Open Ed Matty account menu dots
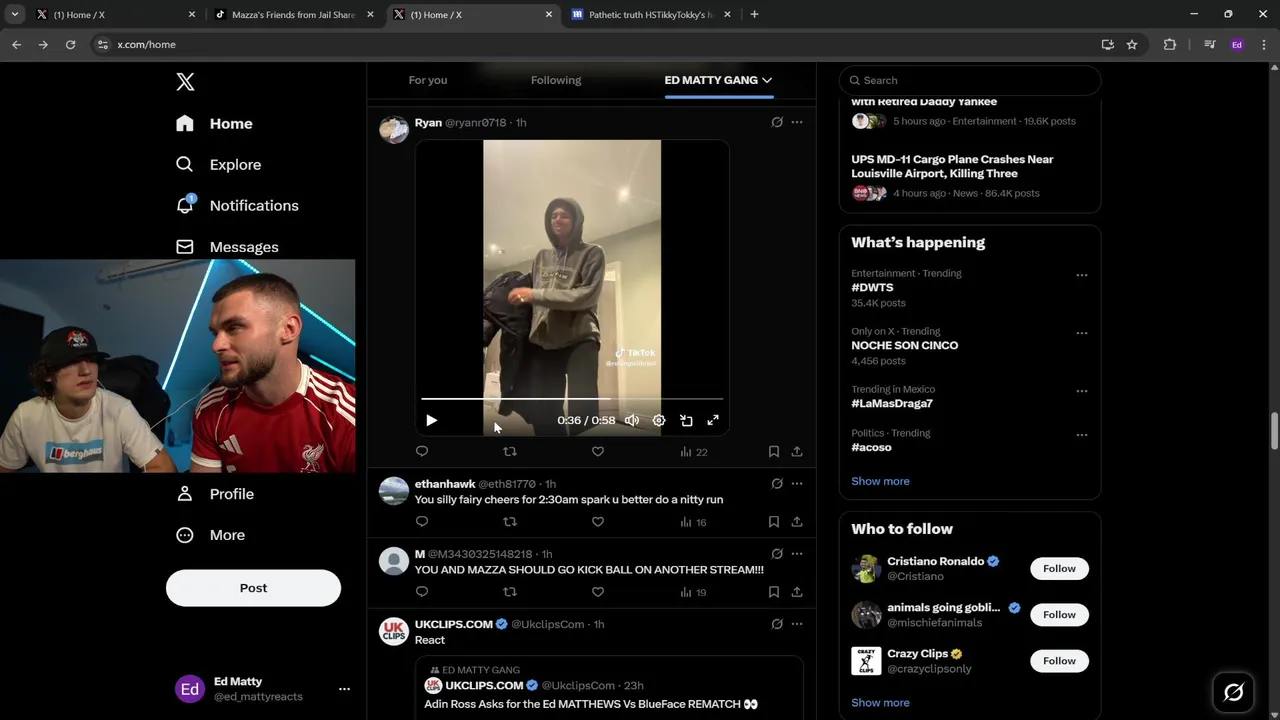Image resolution: width=1280 pixels, height=720 pixels. 344,689
